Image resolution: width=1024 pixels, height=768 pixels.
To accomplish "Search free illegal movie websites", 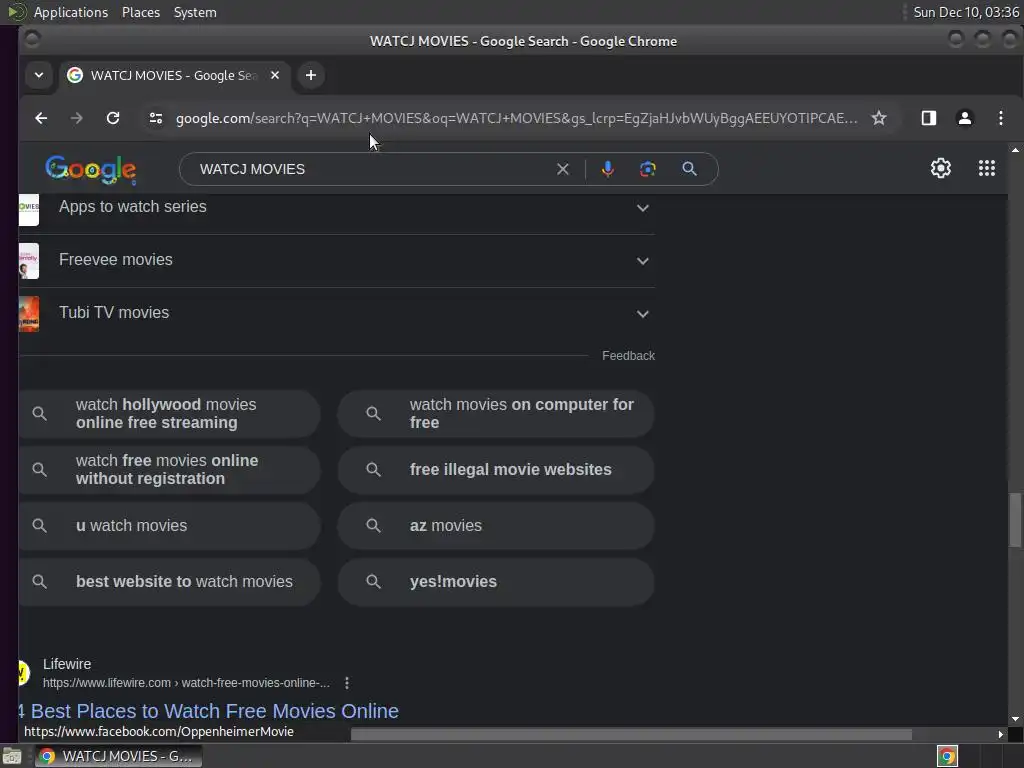I will pos(496,470).
